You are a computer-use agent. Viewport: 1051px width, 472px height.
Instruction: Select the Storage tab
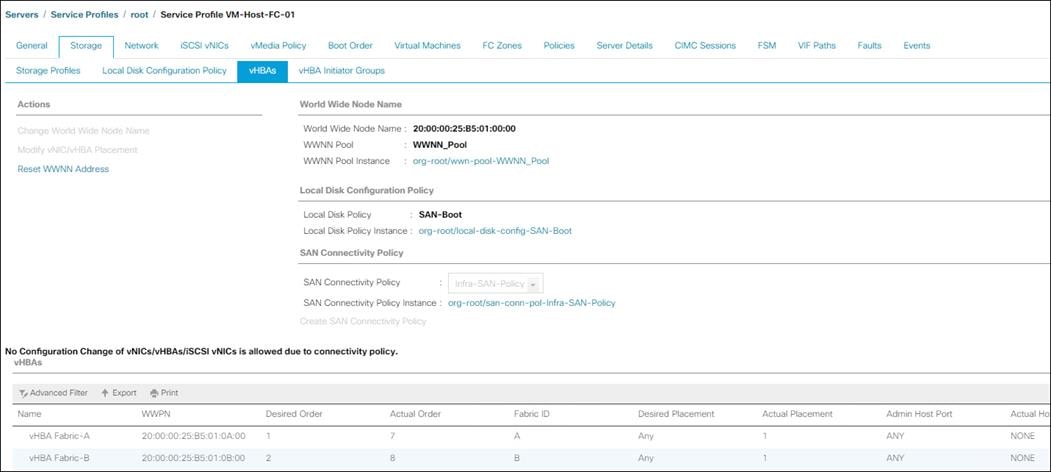(x=86, y=46)
